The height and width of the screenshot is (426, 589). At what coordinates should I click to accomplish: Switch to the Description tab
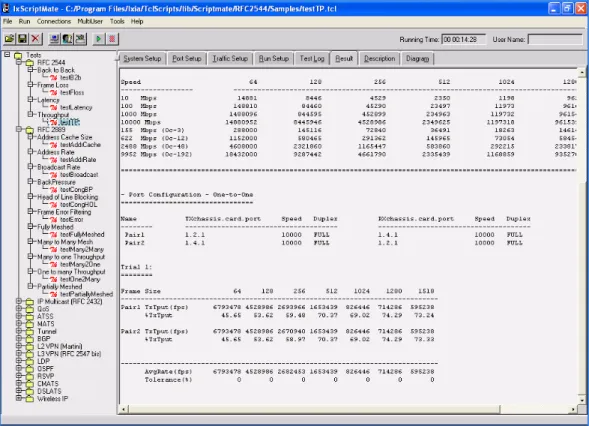[379, 59]
